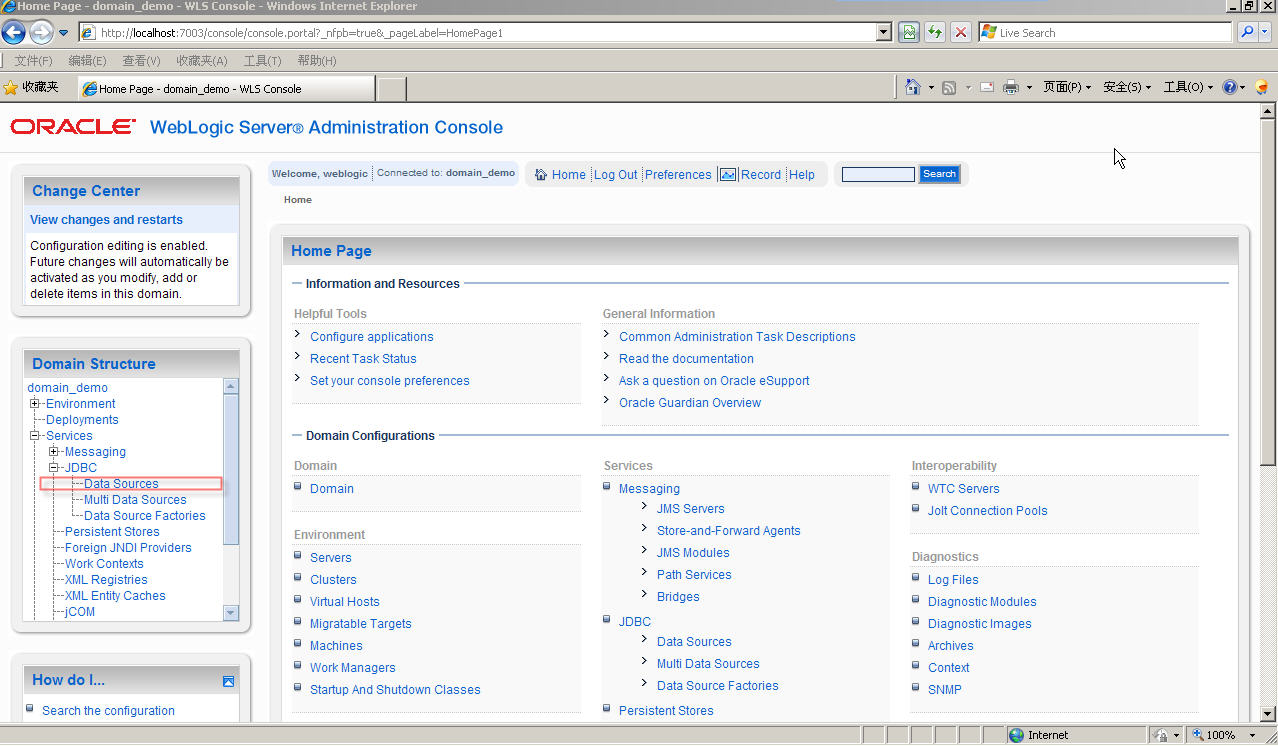This screenshot has width=1278, height=746.
Task: Open the WTC Servers link
Action: tap(963, 489)
